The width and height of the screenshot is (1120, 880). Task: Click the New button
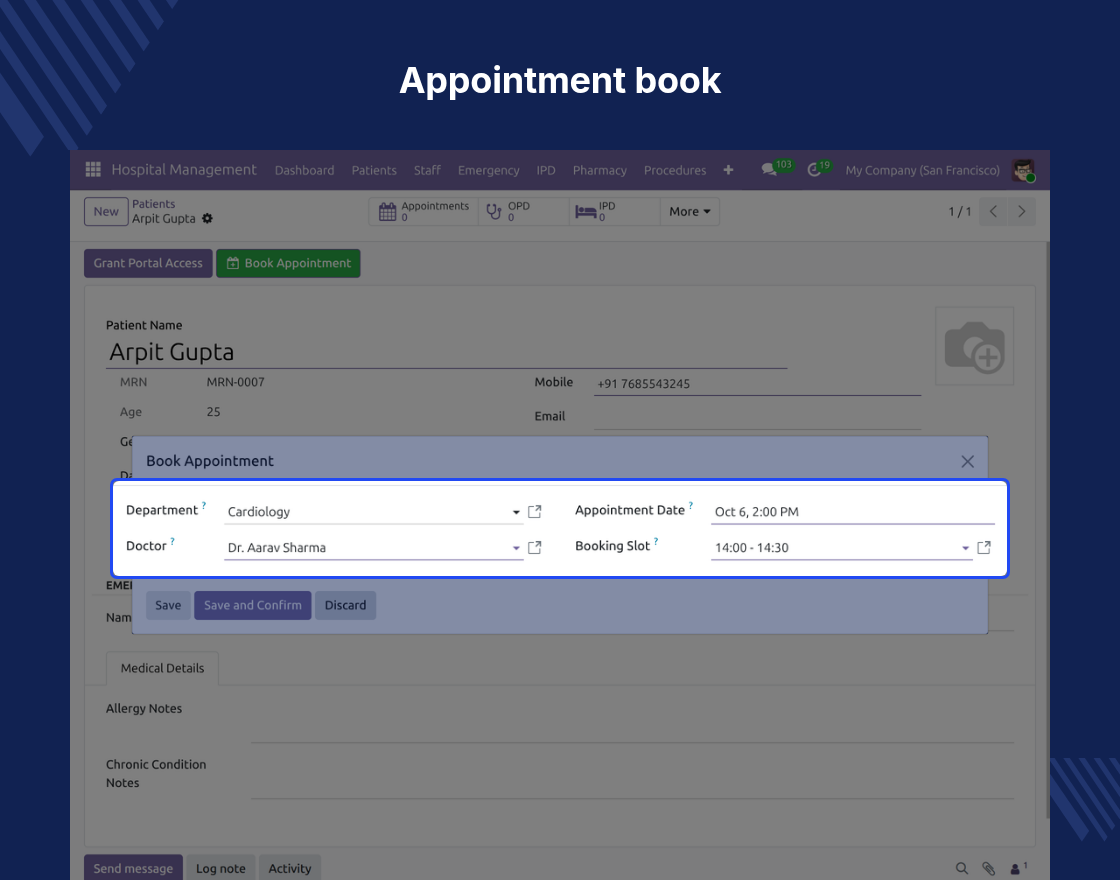[x=106, y=211]
